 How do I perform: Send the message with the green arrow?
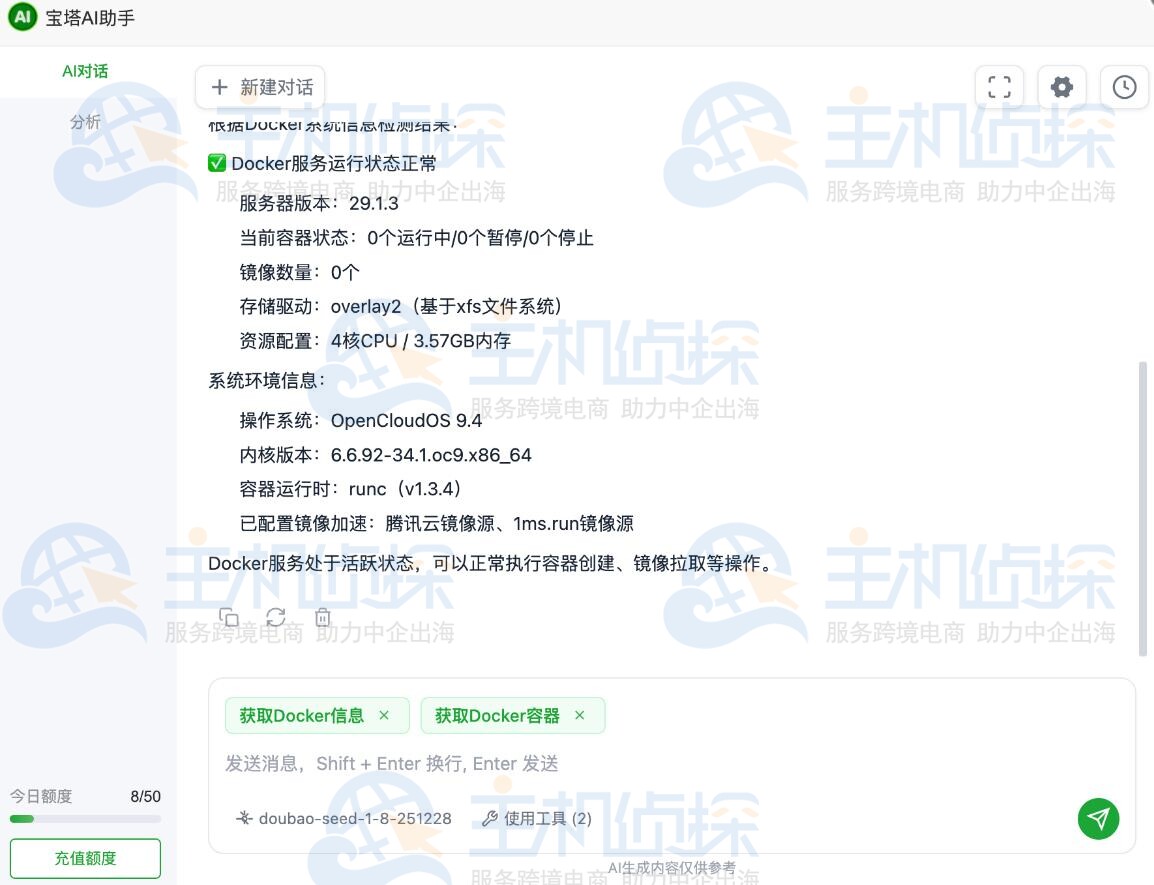point(1098,818)
